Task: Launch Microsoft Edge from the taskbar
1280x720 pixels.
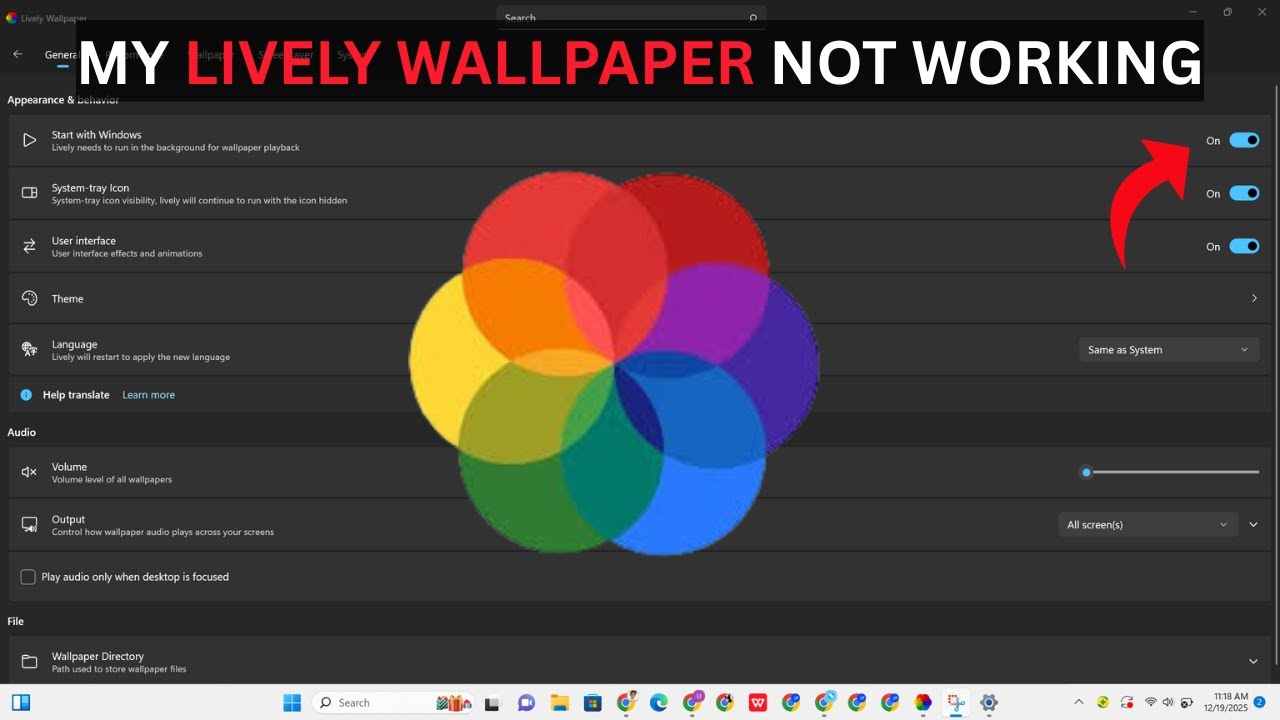Action: pyautogui.click(x=658, y=703)
